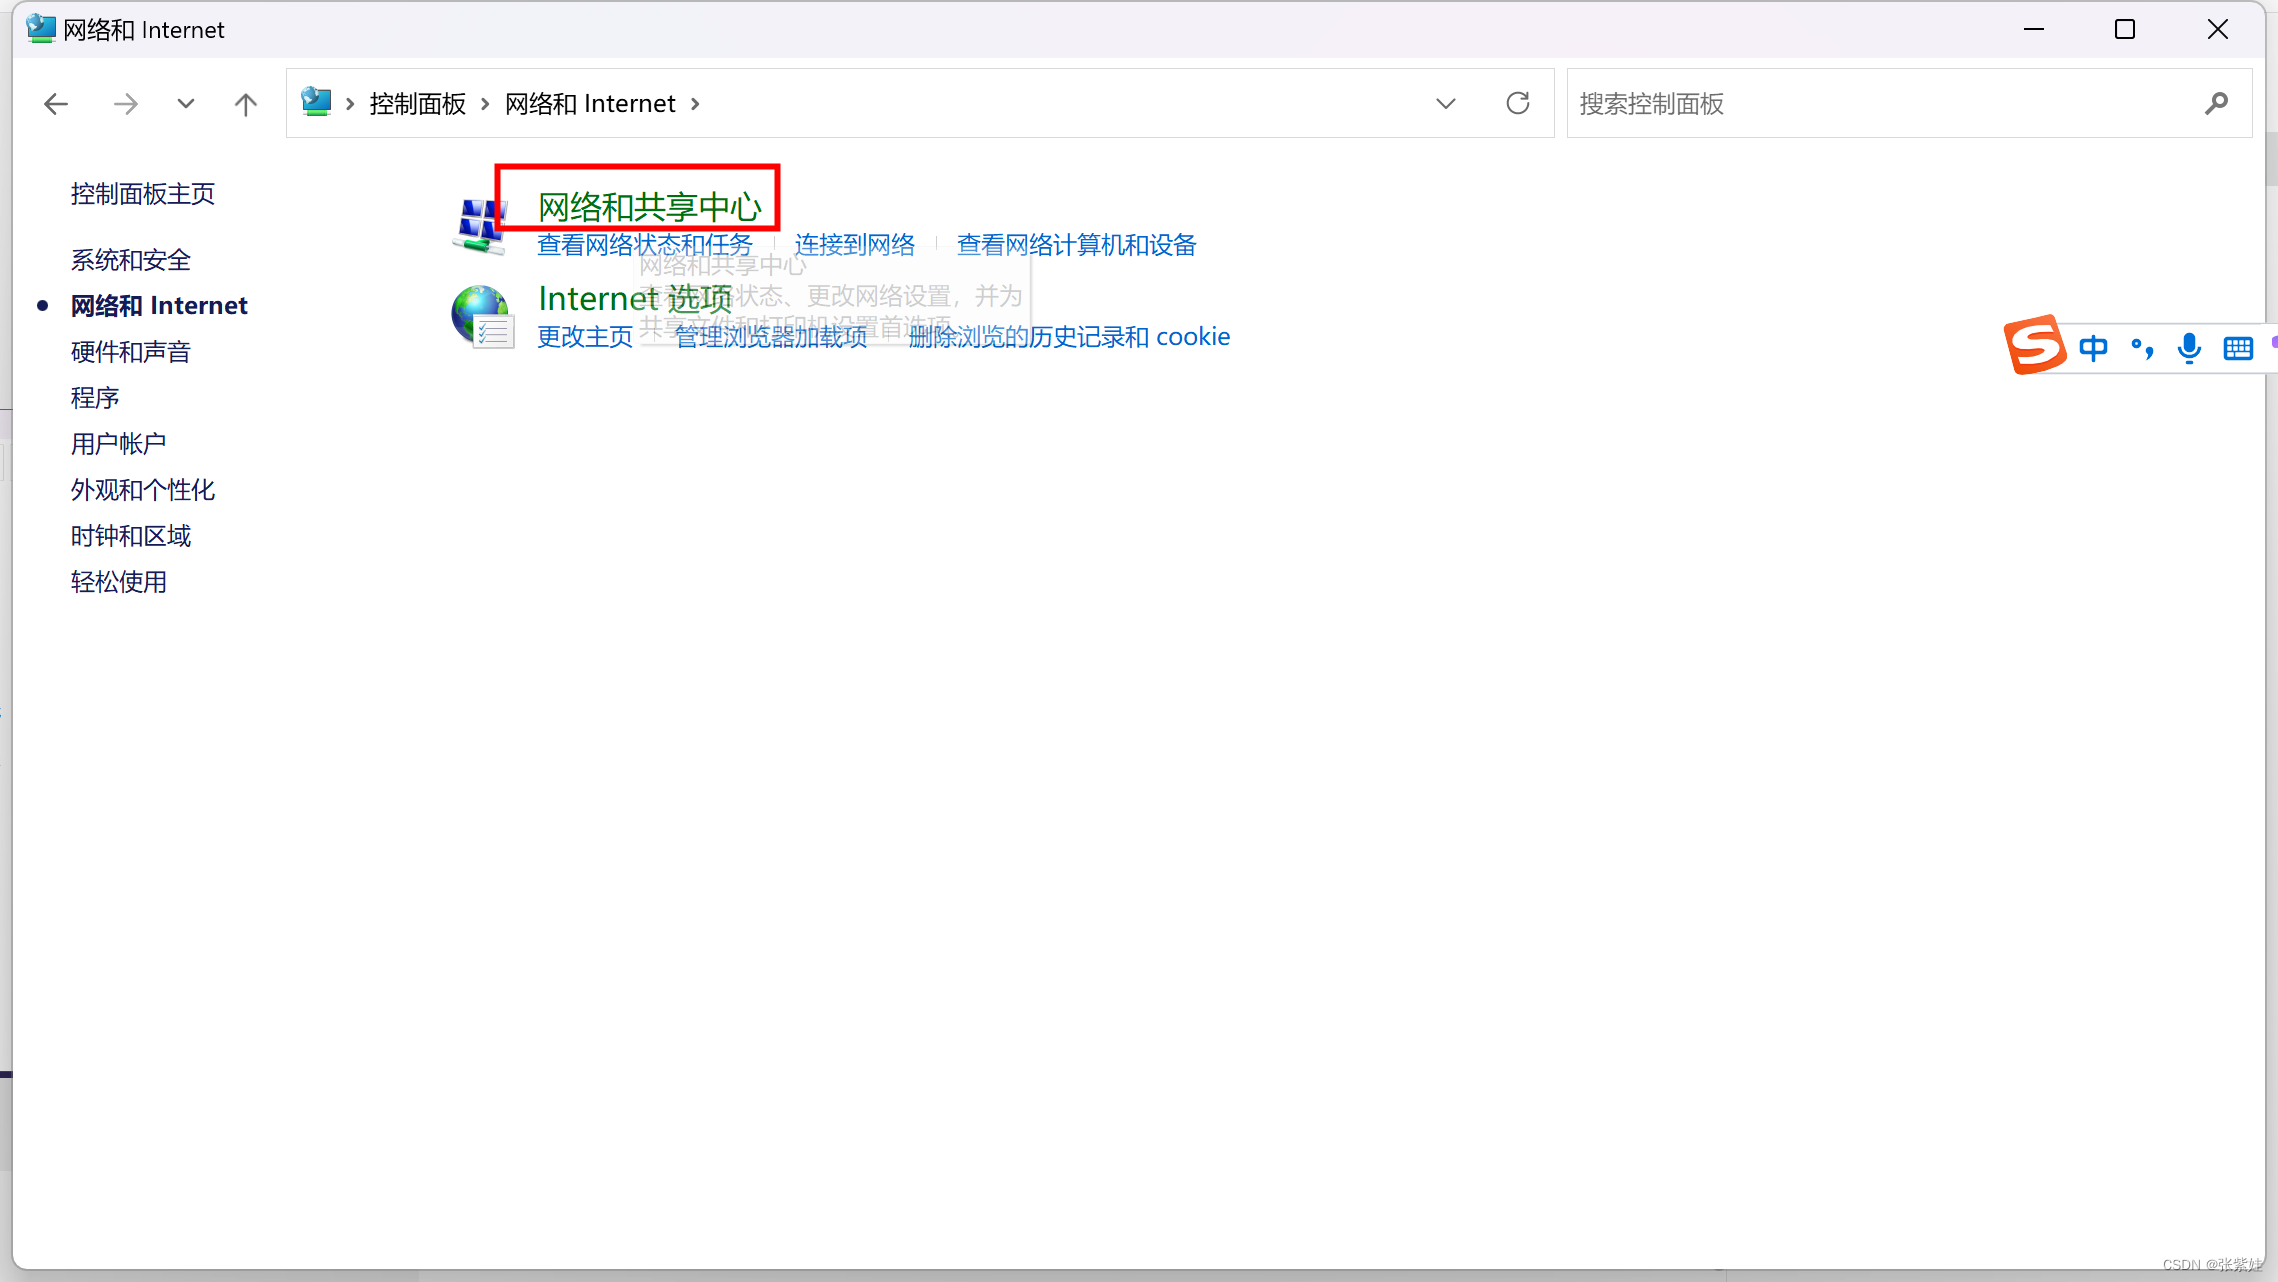Click the Sogou microphone voice input icon

tap(2189, 348)
